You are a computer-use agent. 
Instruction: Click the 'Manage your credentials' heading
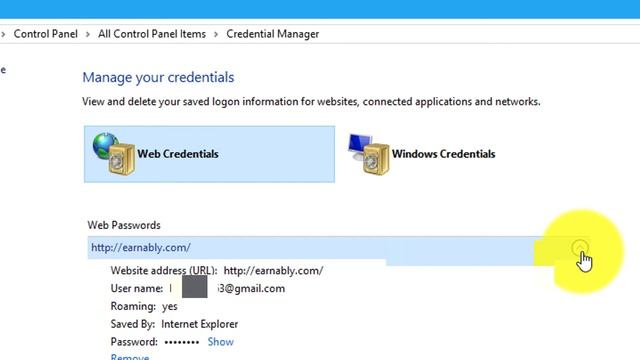[x=158, y=77]
